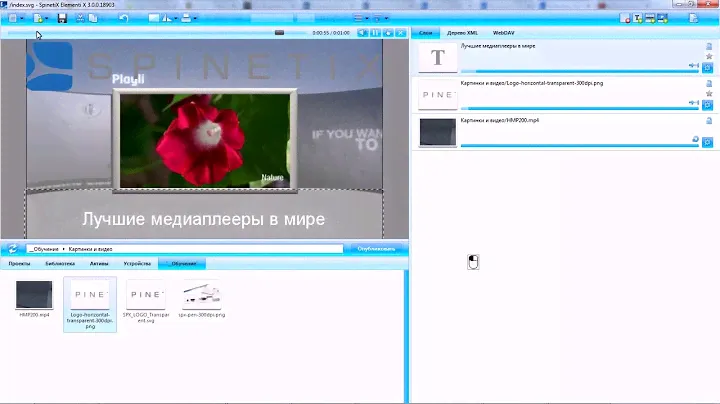Expand the print icon dropdown in toolbar
Viewport: 720px width, 404px height.
193,18
